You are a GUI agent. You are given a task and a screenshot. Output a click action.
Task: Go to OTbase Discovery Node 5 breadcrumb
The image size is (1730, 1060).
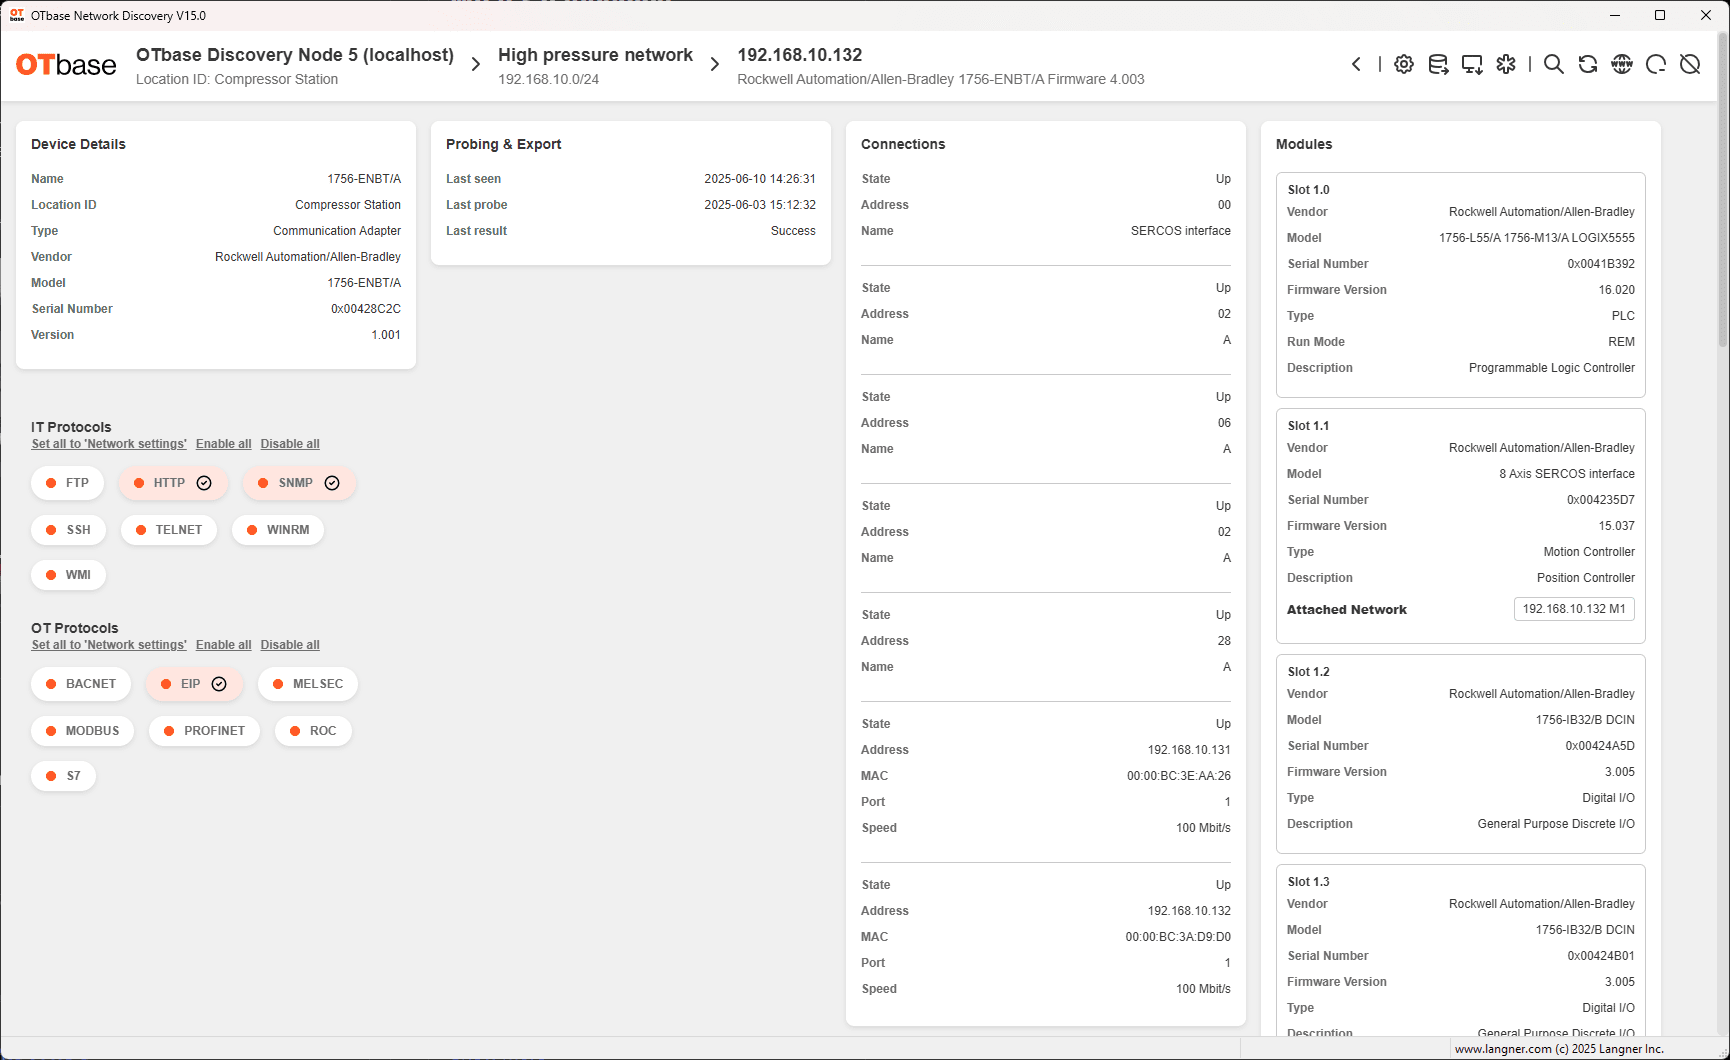(x=295, y=55)
